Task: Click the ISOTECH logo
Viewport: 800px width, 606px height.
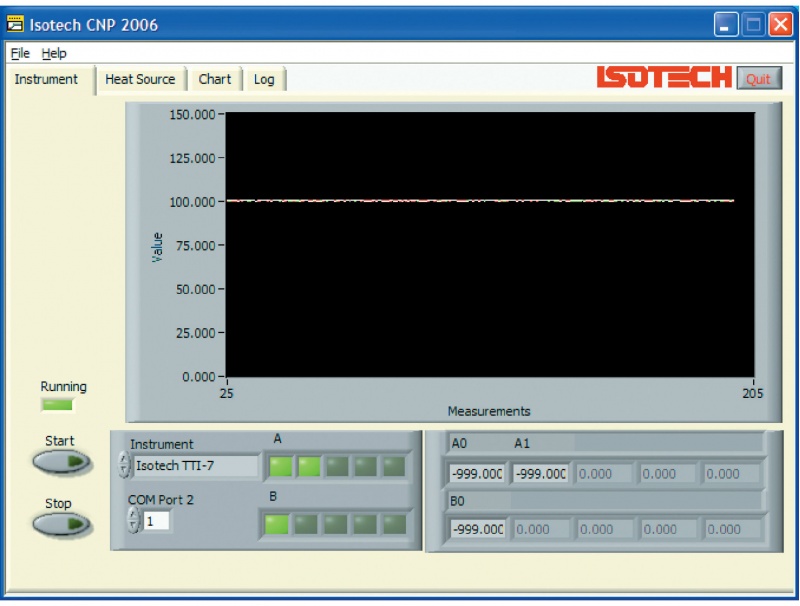Action: [x=663, y=78]
